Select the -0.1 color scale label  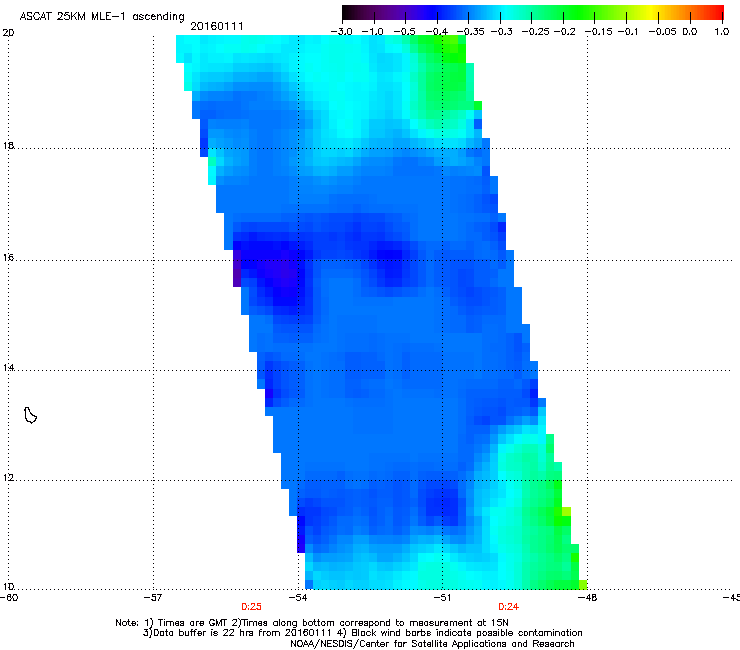[628, 32]
